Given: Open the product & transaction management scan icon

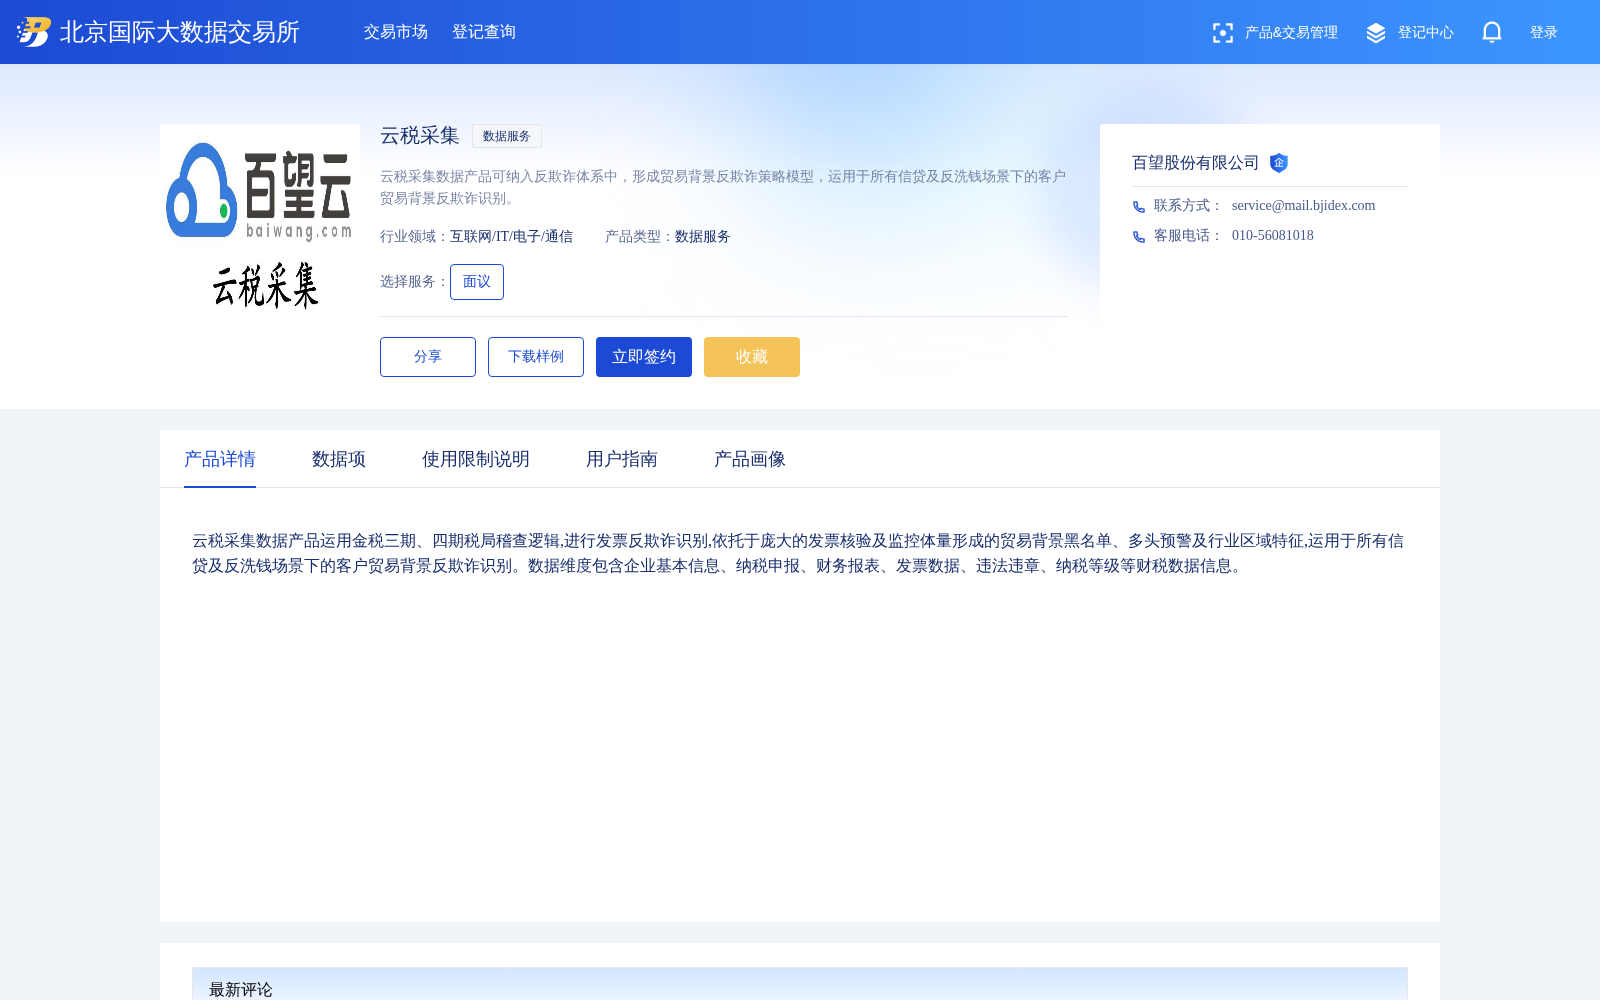Looking at the screenshot, I should [1222, 33].
